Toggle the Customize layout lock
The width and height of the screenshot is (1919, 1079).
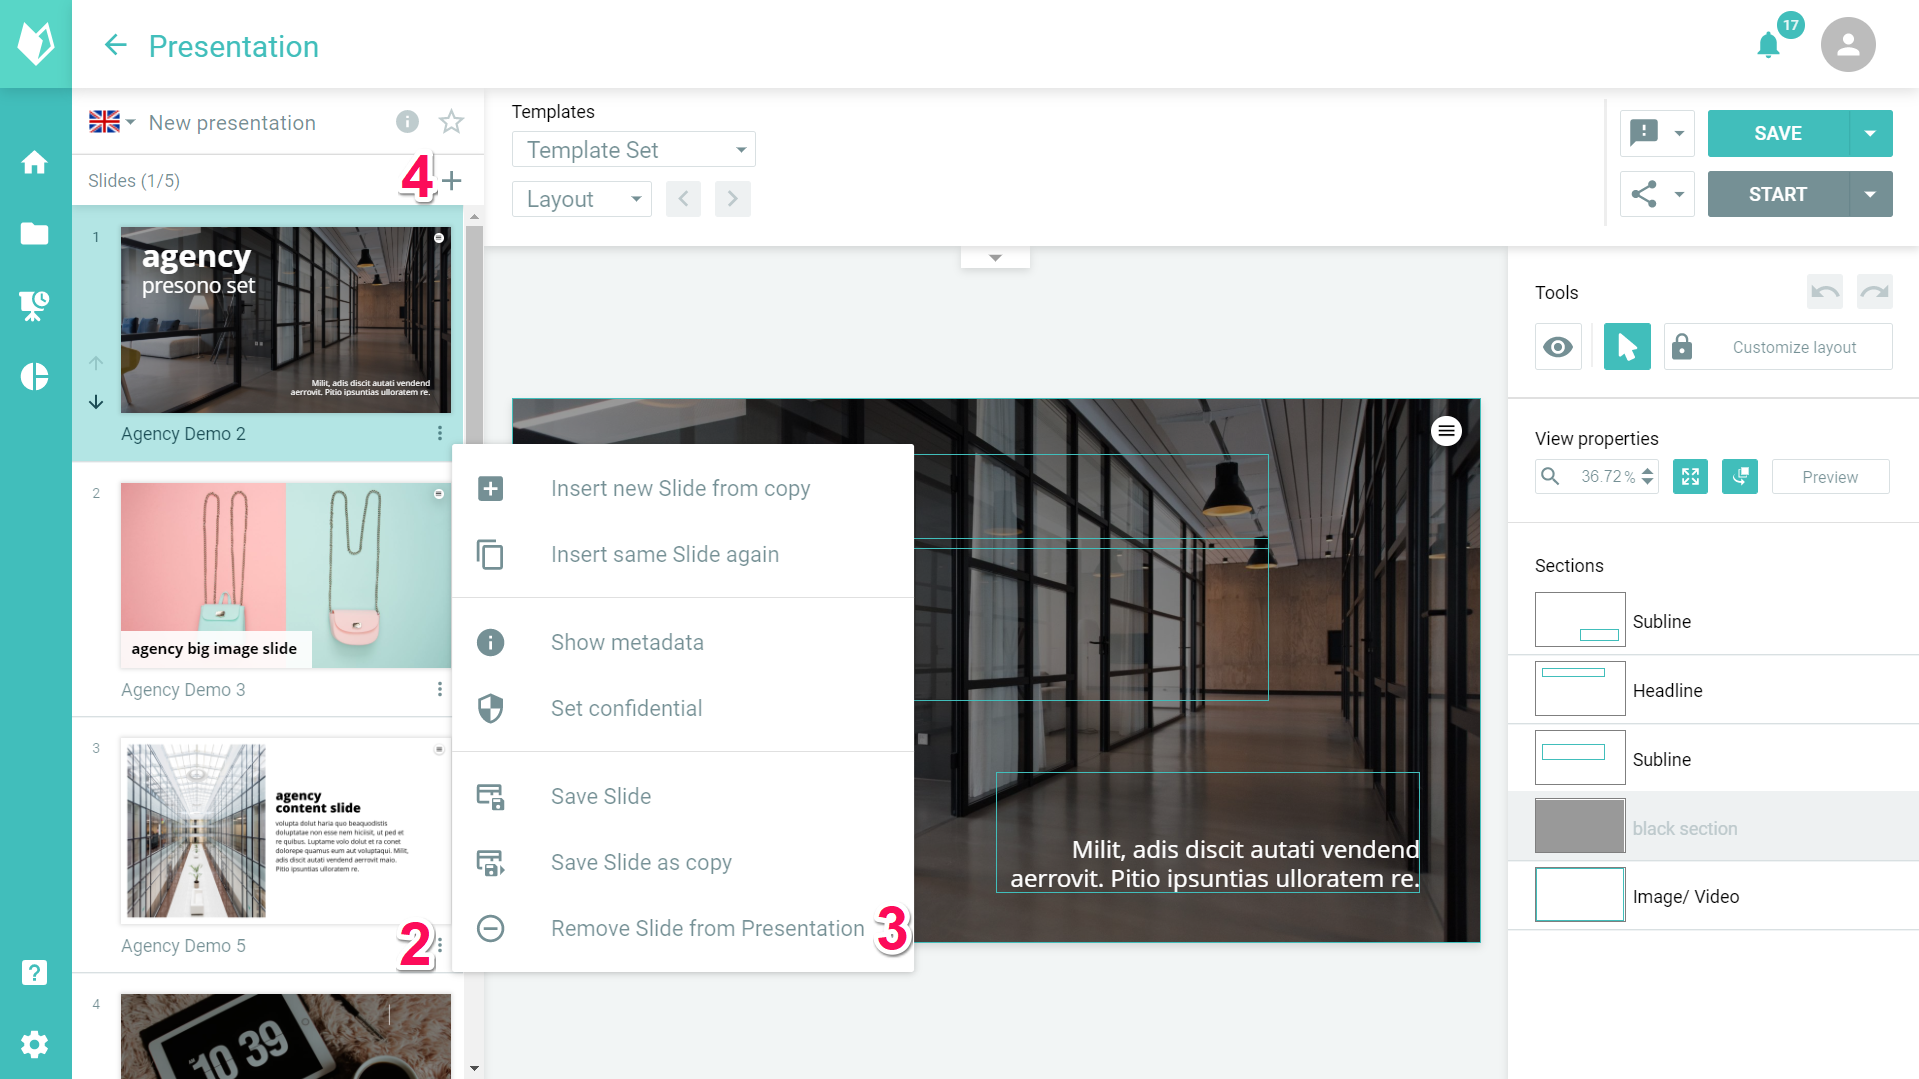pos(1682,347)
